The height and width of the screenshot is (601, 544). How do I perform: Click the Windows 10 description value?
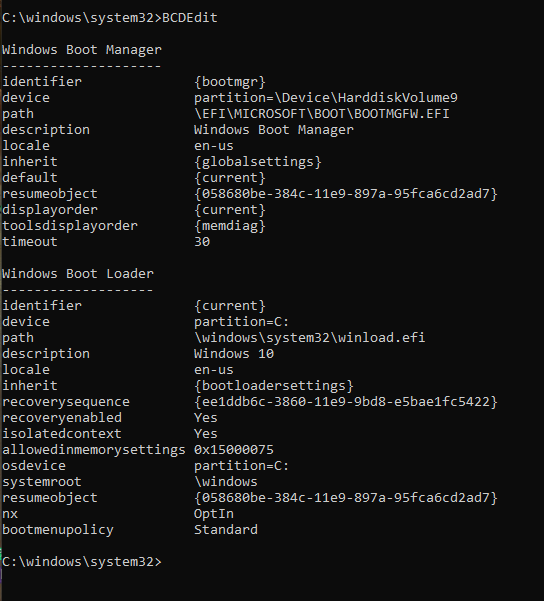click(x=234, y=354)
